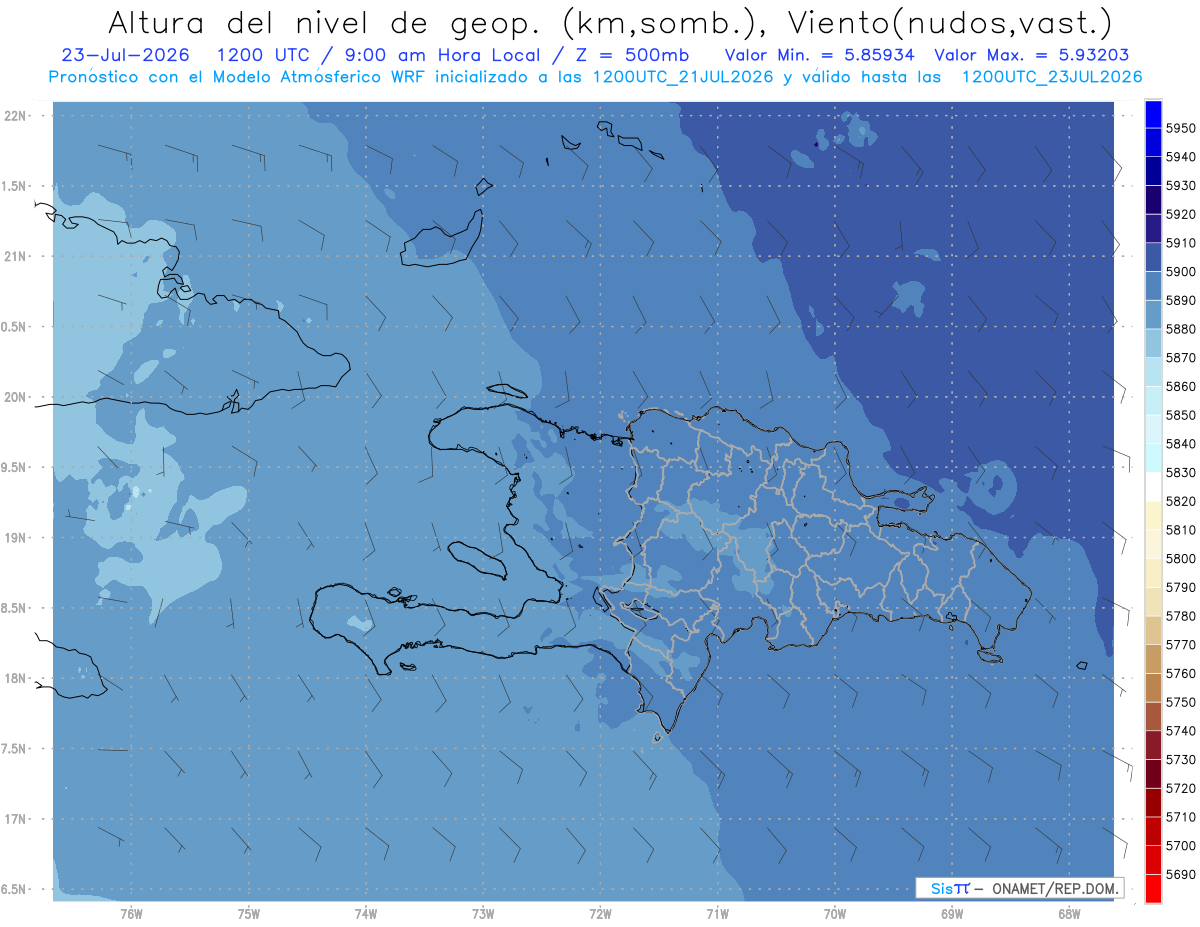Click the '74W' longitude label
The image size is (1200, 927).
point(366,913)
